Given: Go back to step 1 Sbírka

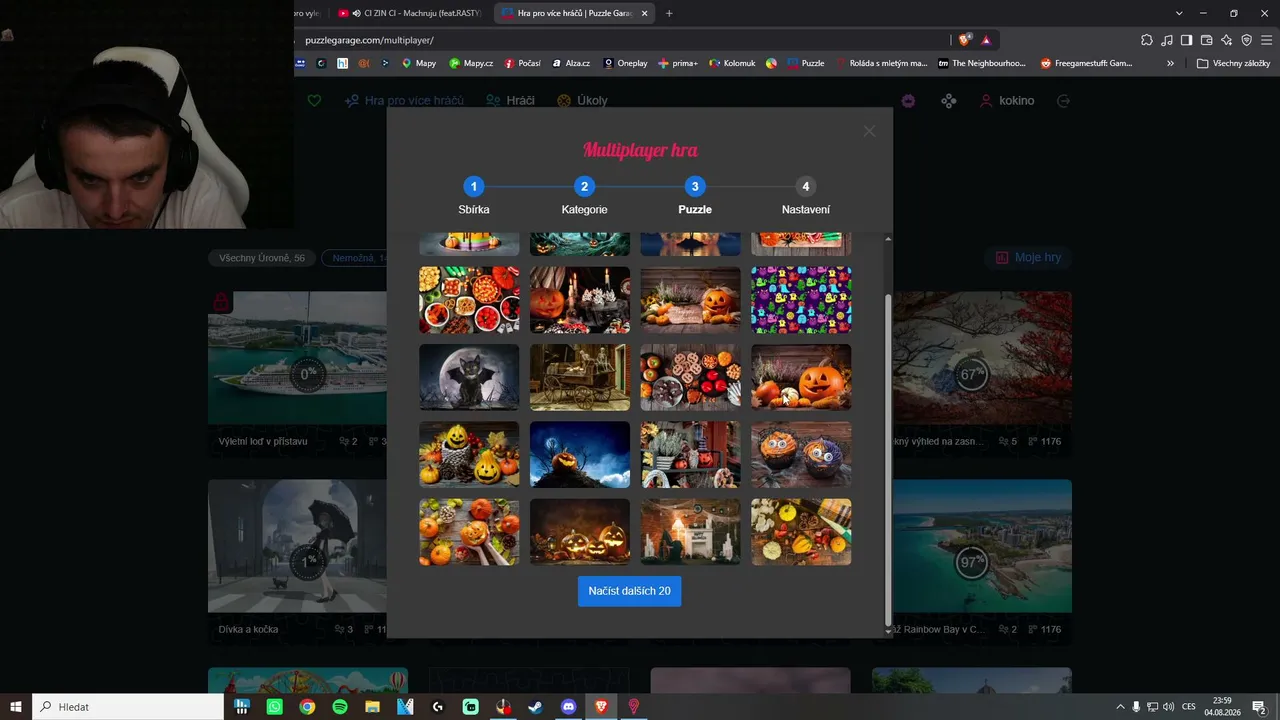Looking at the screenshot, I should point(474,196).
